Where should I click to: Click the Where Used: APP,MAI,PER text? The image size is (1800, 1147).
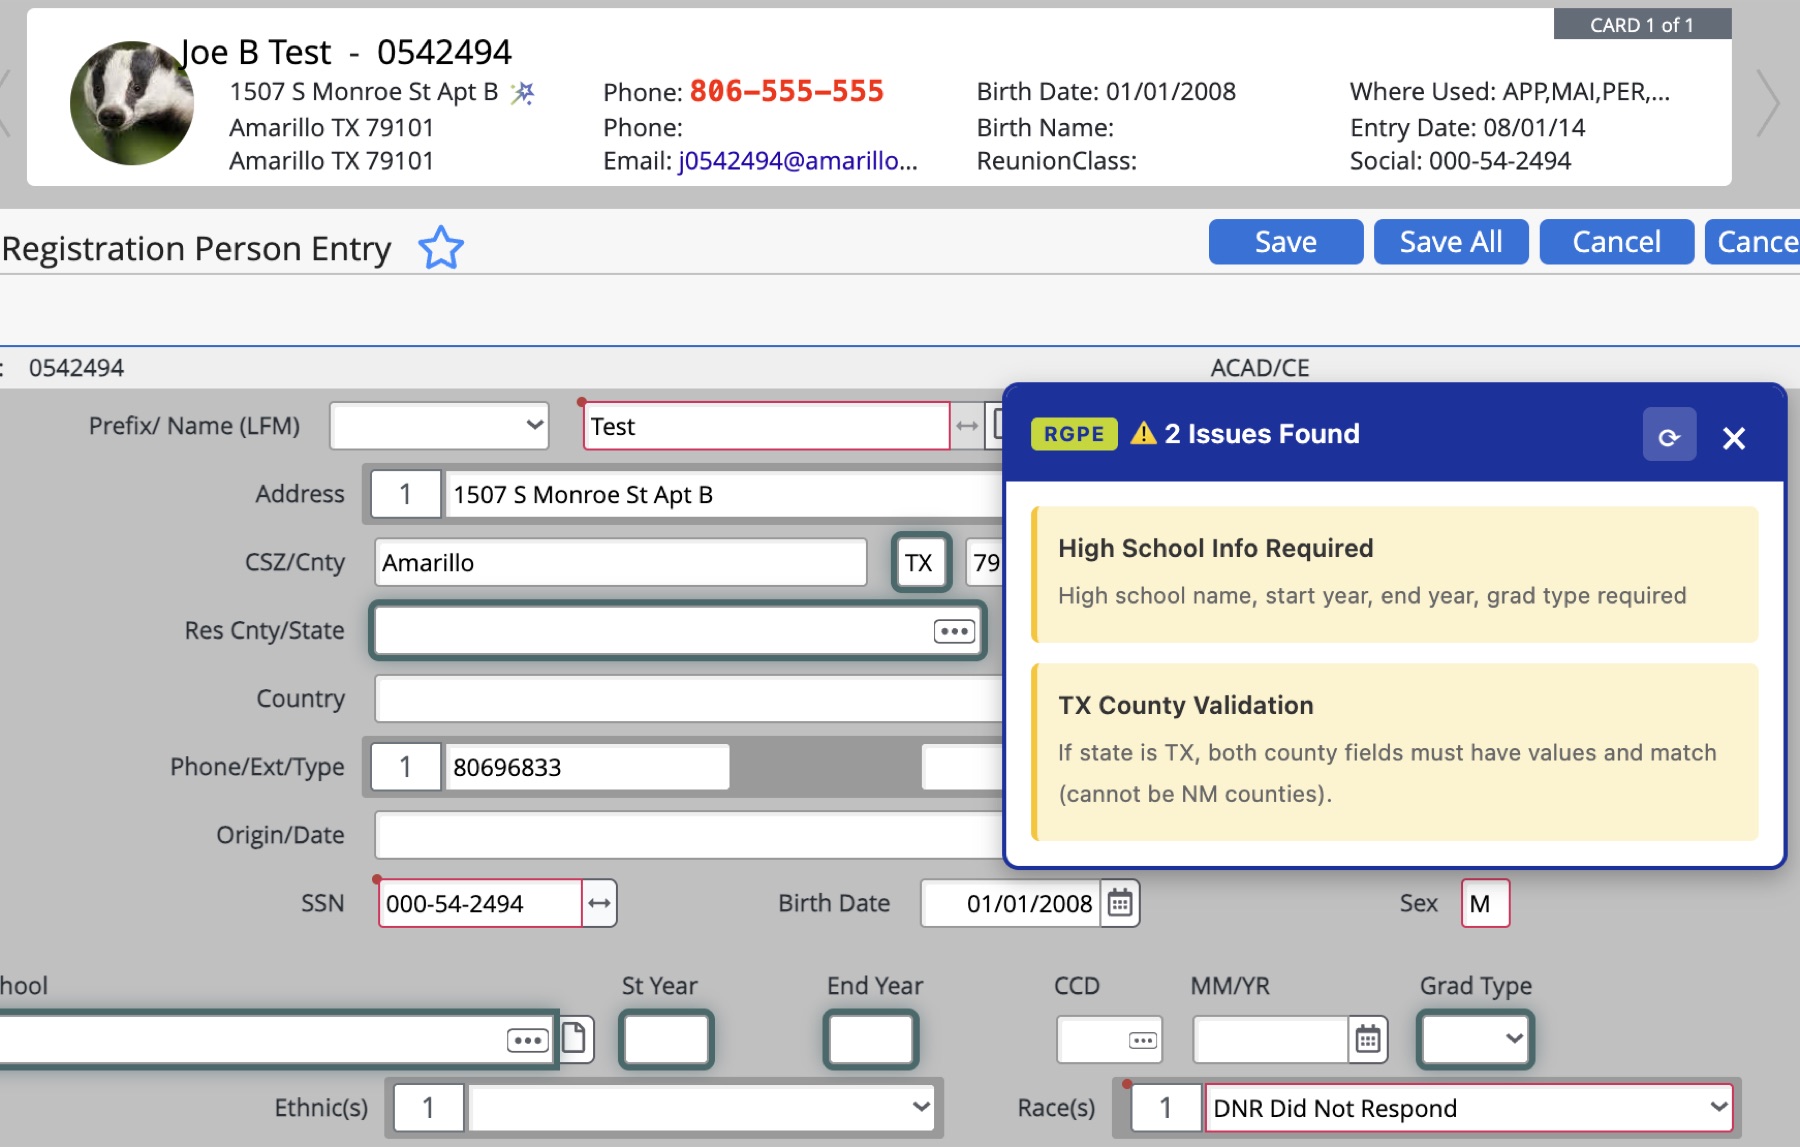coord(1510,92)
